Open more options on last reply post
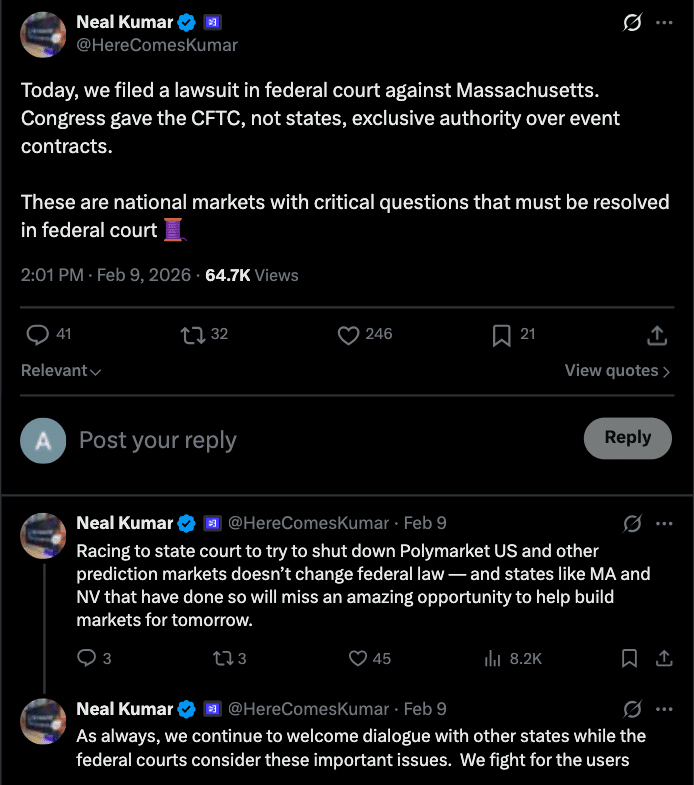Viewport: 694px width, 785px height. (x=664, y=709)
